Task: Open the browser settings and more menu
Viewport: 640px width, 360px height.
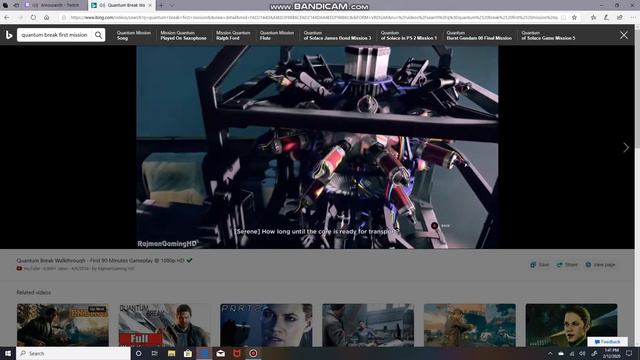Action: 633,18
